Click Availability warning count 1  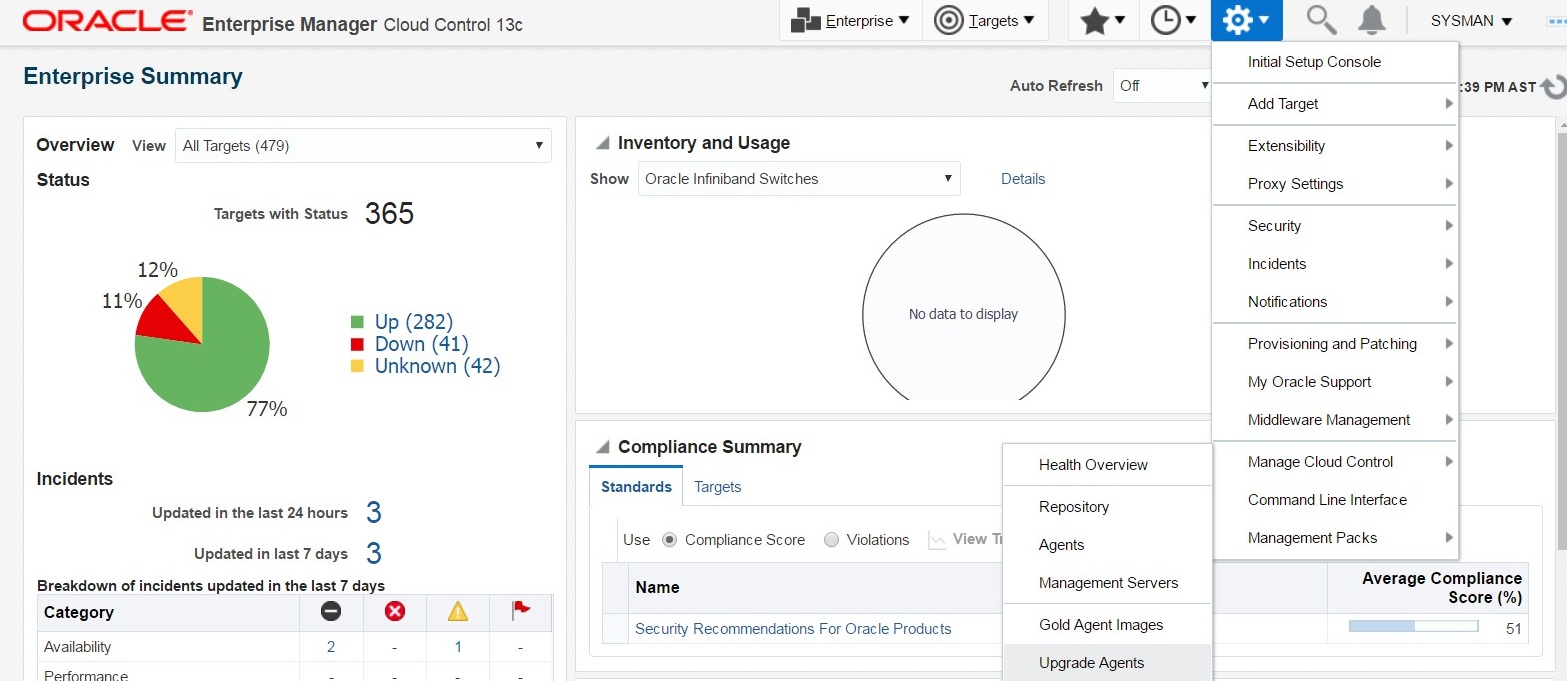pos(458,647)
